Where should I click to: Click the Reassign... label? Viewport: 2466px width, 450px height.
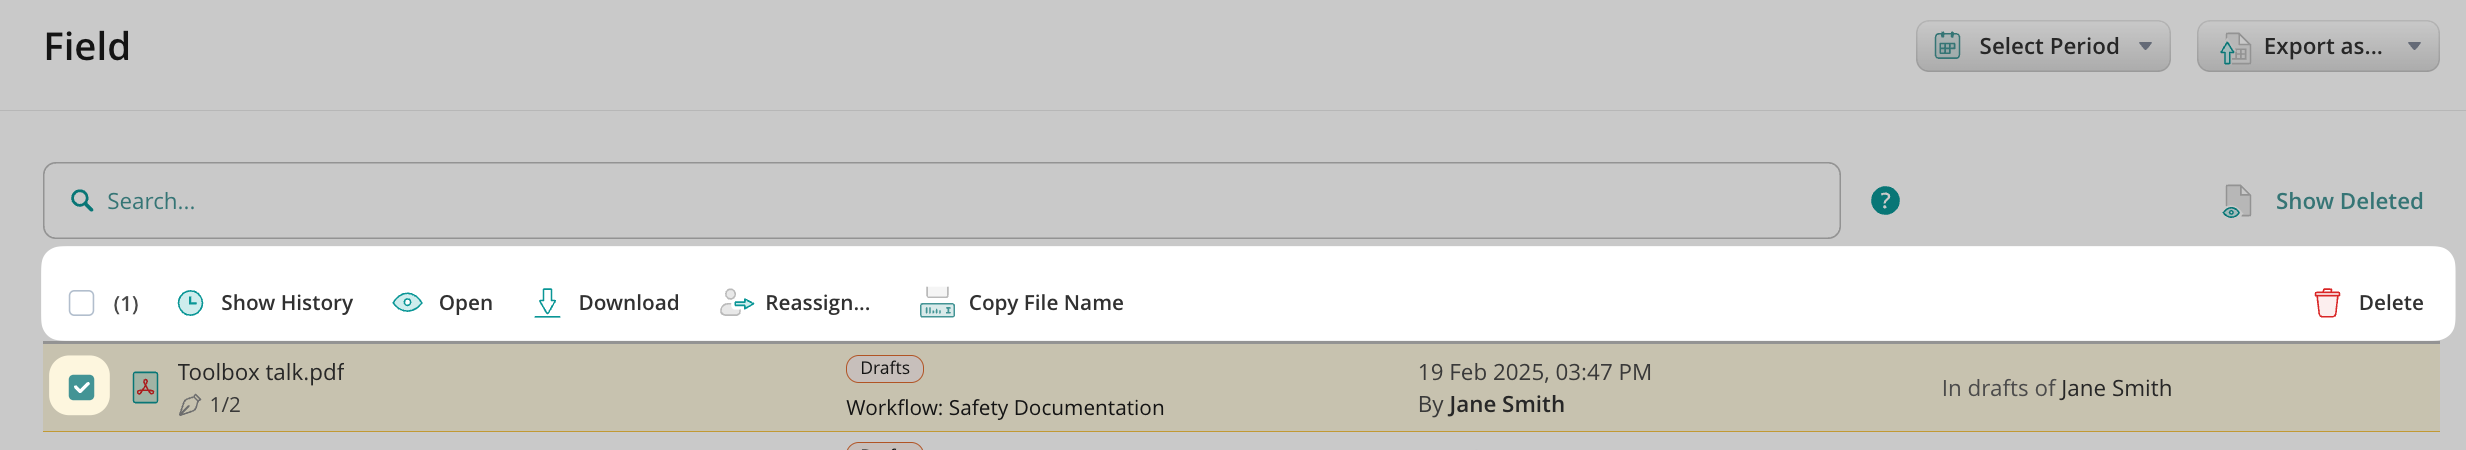point(817,303)
